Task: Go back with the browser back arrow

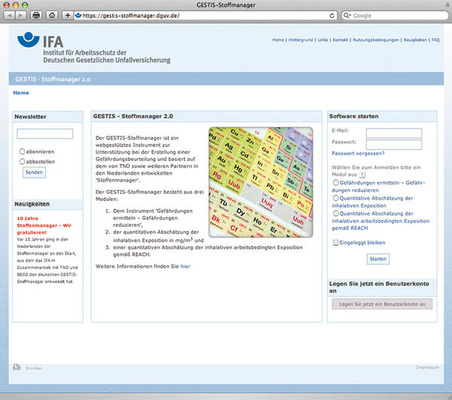Action: coord(10,15)
